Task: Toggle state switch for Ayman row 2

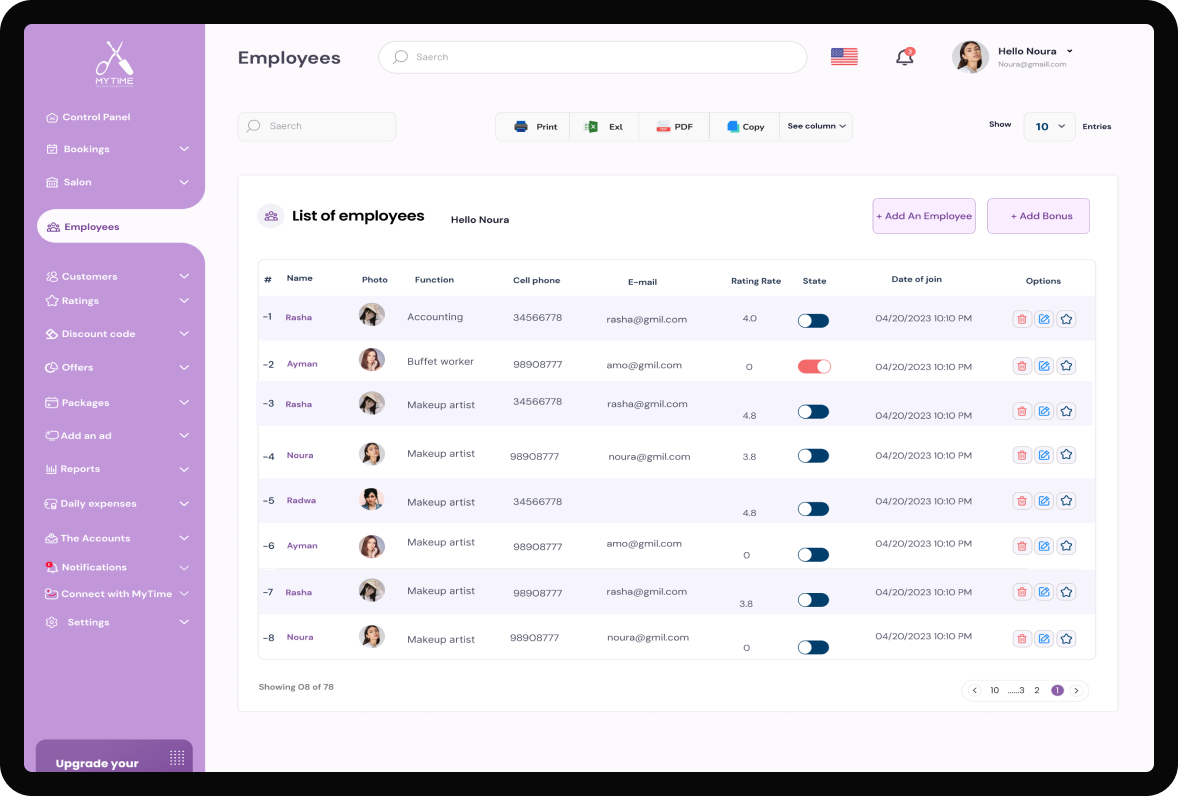Action: pyautogui.click(x=814, y=367)
